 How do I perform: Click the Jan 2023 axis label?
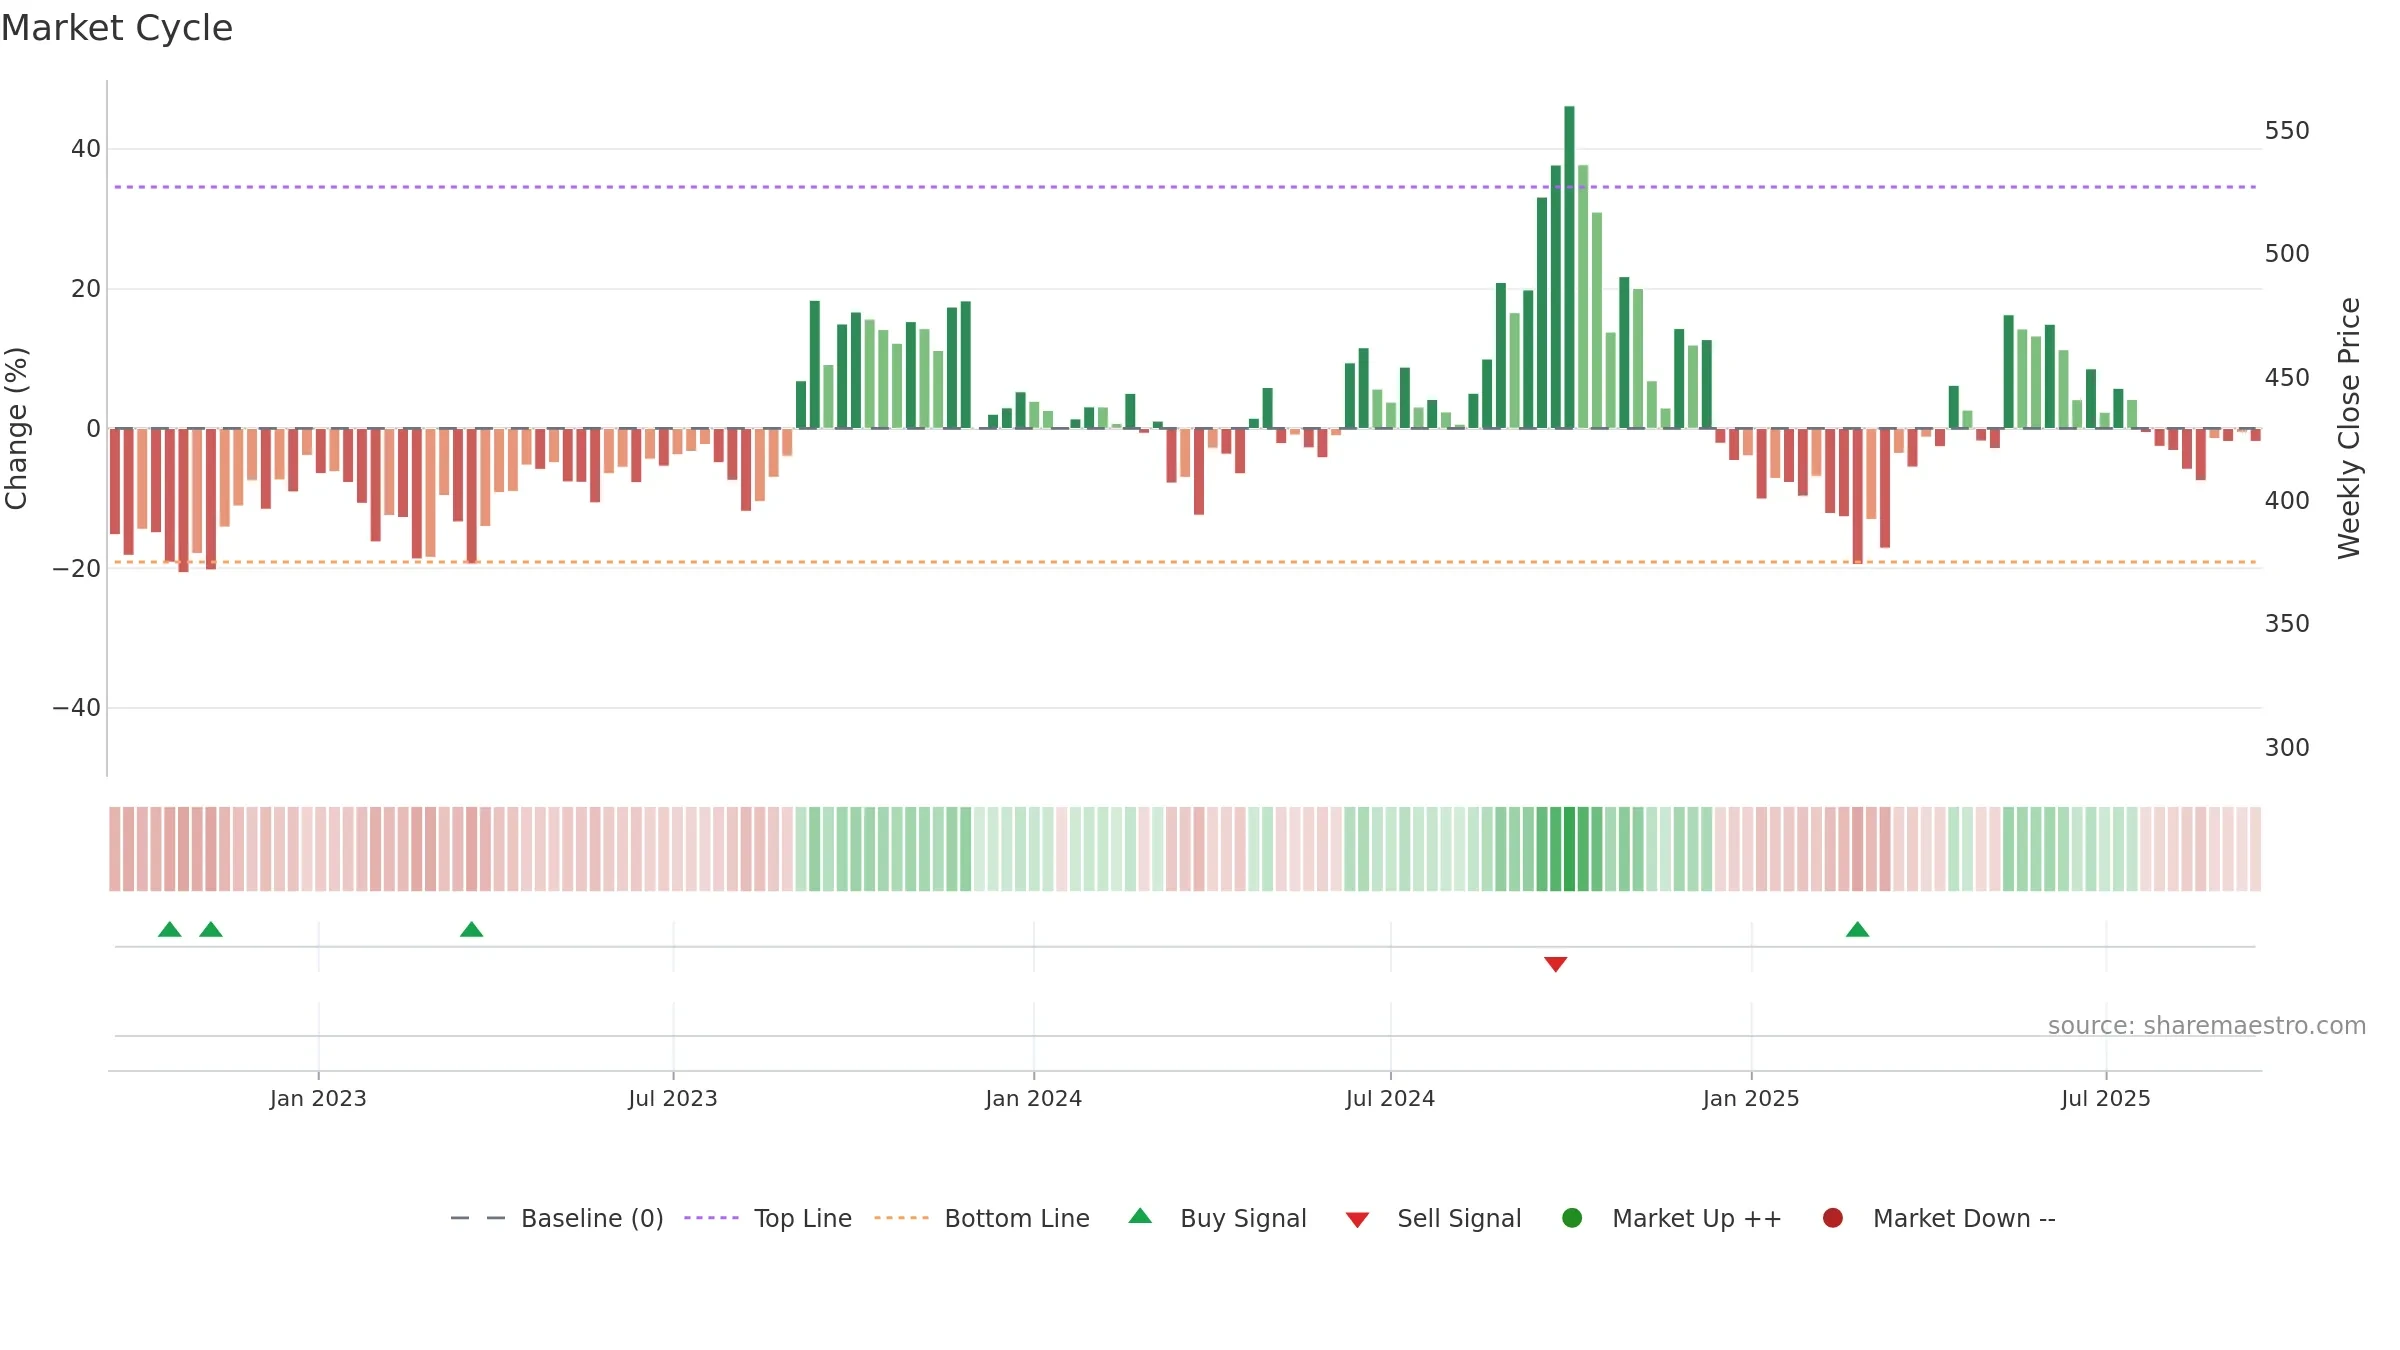coord(318,1098)
